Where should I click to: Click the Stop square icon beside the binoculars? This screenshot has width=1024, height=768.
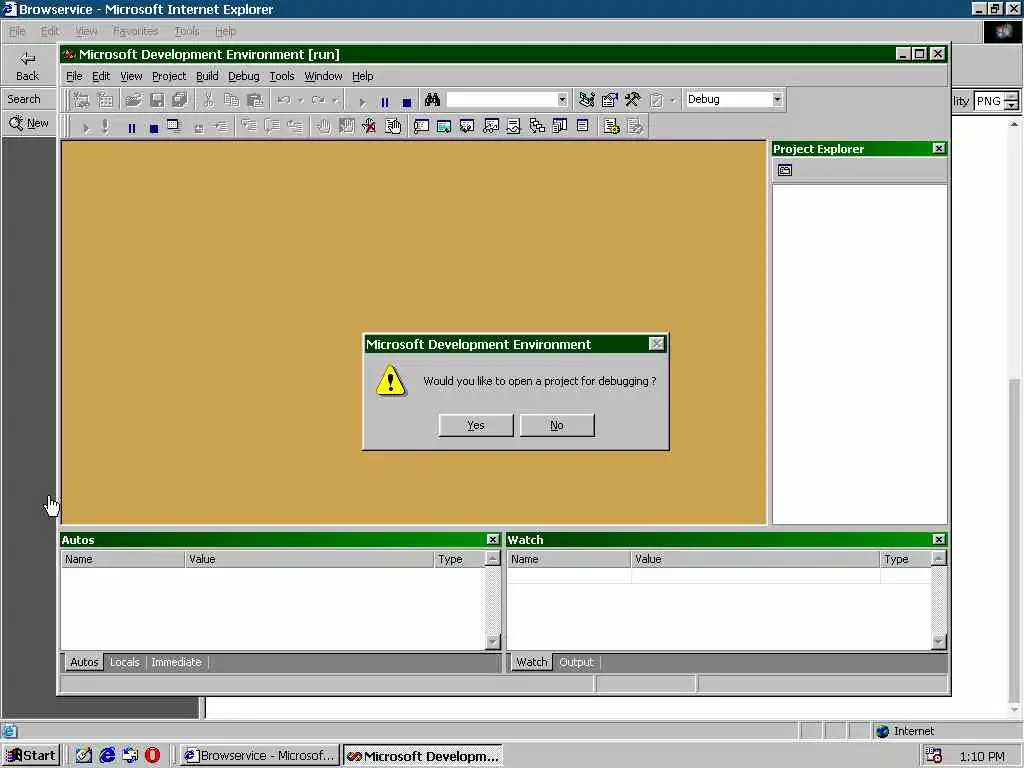[407, 102]
